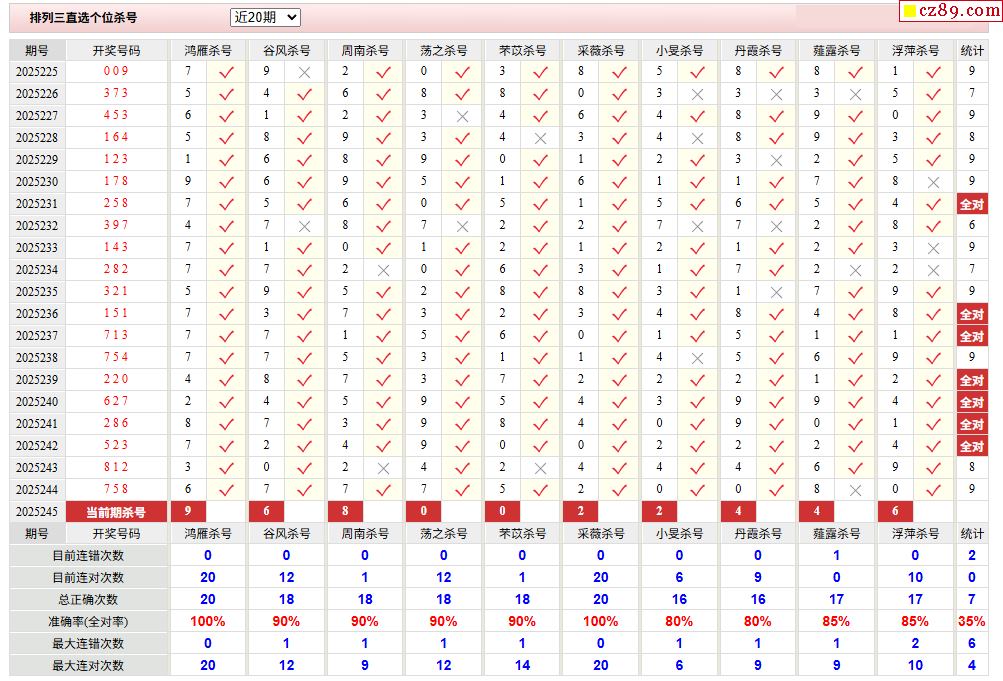The image size is (1003, 681).
Task: Click the X mark for 荡之 in row 2025227
Action: [462, 116]
